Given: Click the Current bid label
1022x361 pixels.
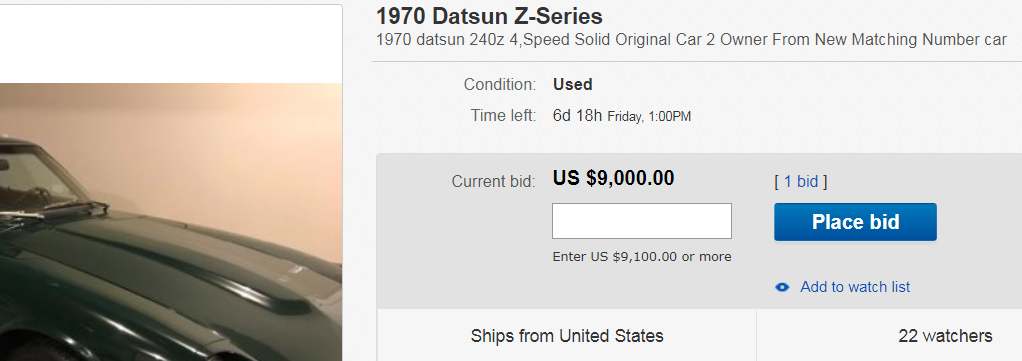Looking at the screenshot, I should tap(493, 182).
